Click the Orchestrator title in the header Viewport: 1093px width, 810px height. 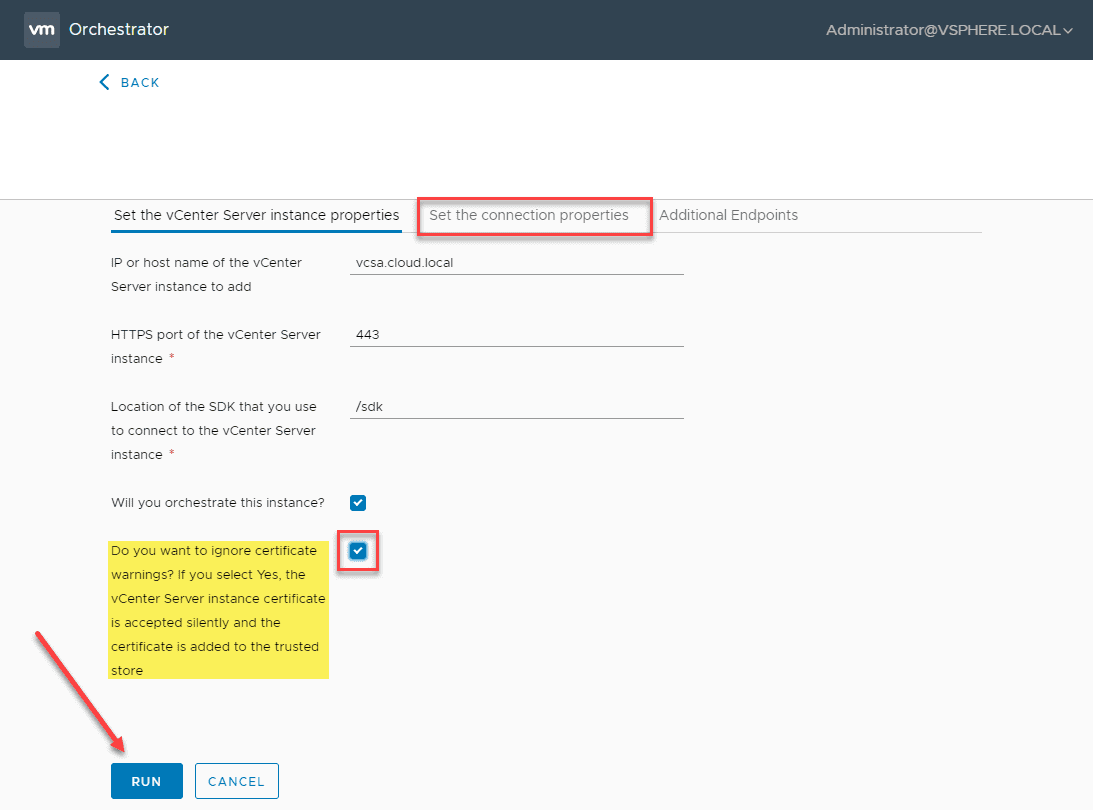(x=118, y=30)
